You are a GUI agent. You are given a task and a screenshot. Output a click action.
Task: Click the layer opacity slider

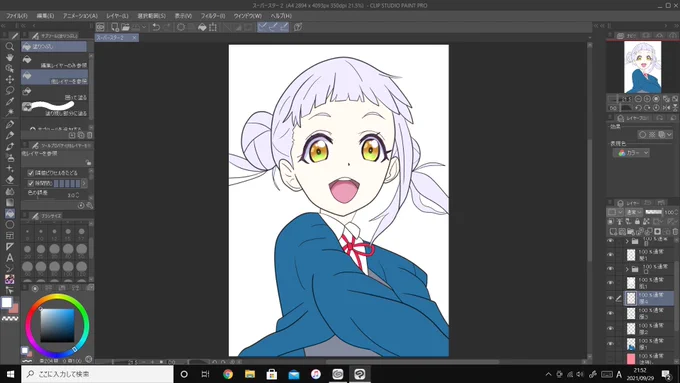[654, 212]
